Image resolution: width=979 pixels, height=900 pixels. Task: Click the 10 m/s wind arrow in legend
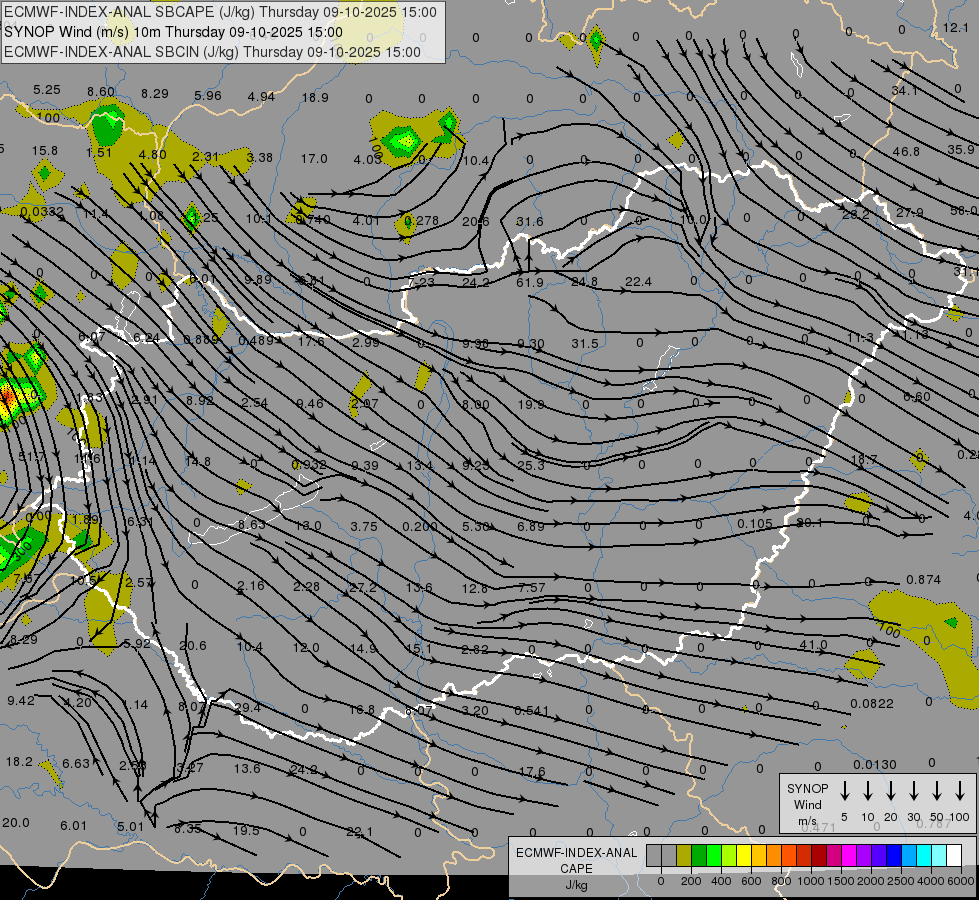coord(868,791)
